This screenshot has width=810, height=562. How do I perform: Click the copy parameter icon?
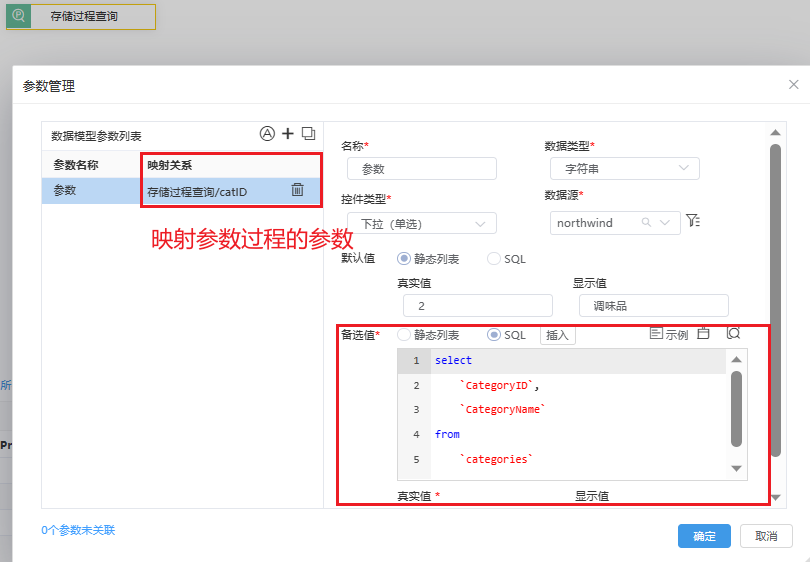(x=308, y=134)
